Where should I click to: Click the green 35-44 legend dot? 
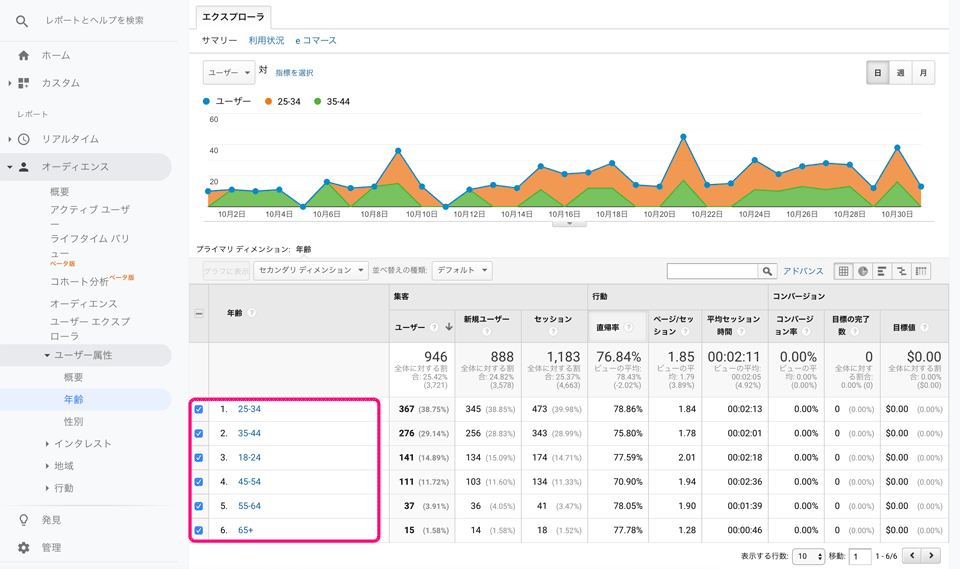click(317, 102)
